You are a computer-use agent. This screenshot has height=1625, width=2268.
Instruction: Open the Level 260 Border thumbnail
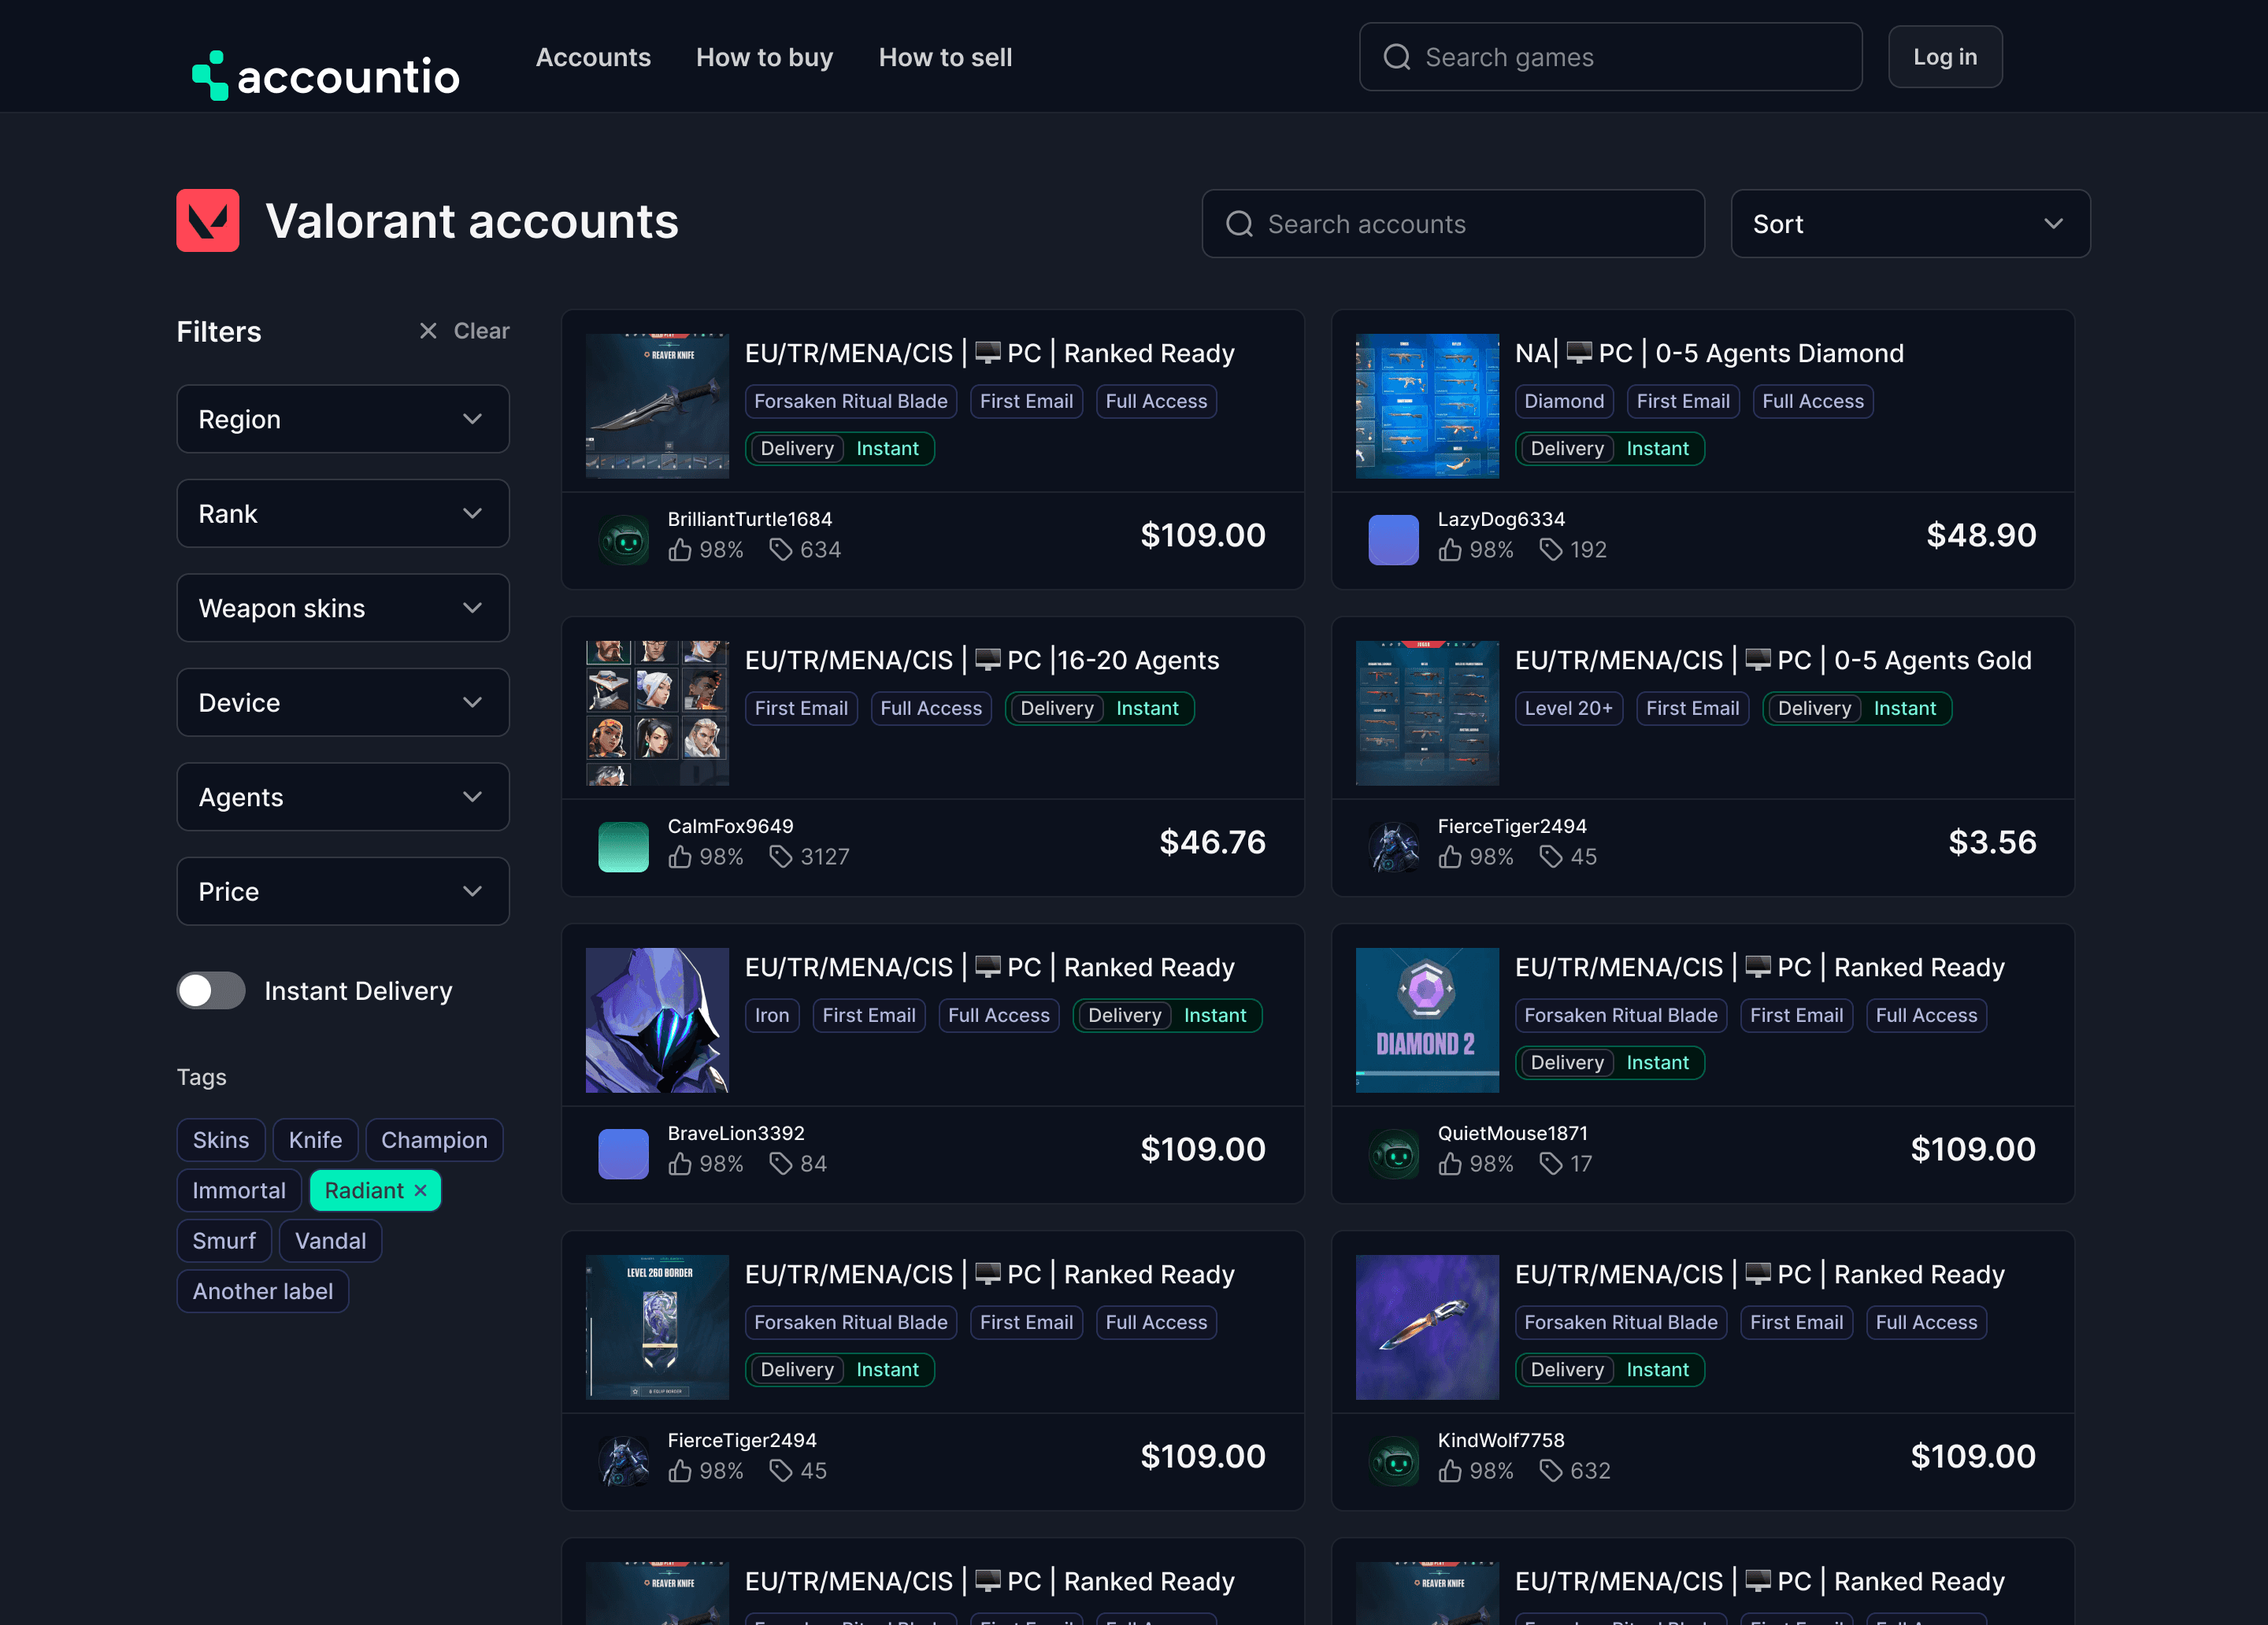(x=657, y=1327)
